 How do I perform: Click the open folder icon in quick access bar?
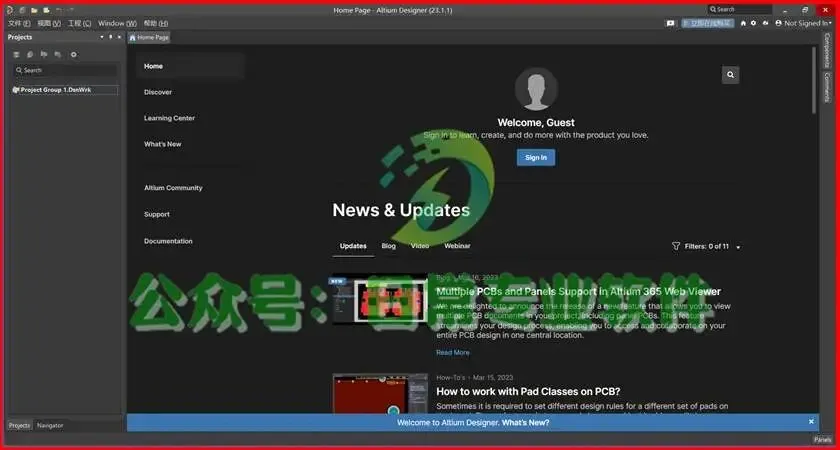point(34,10)
